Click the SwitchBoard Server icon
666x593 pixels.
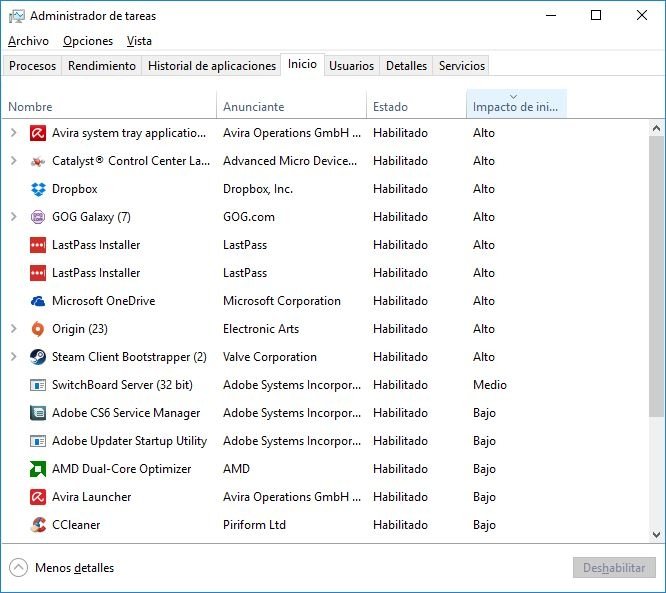(38, 385)
